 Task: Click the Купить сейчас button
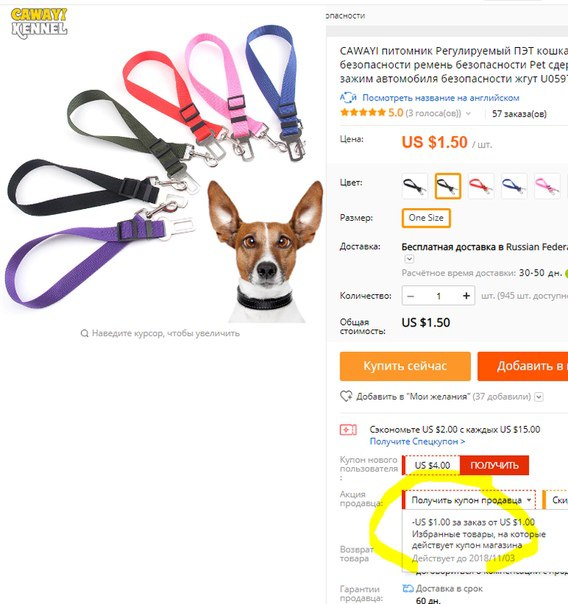[x=405, y=366]
